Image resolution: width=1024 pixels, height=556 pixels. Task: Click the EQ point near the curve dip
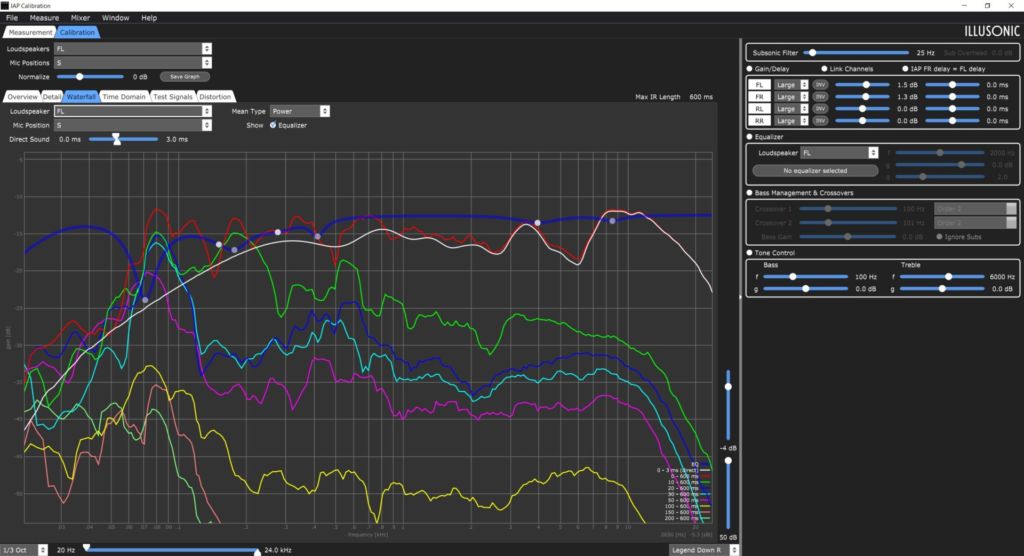click(x=145, y=300)
